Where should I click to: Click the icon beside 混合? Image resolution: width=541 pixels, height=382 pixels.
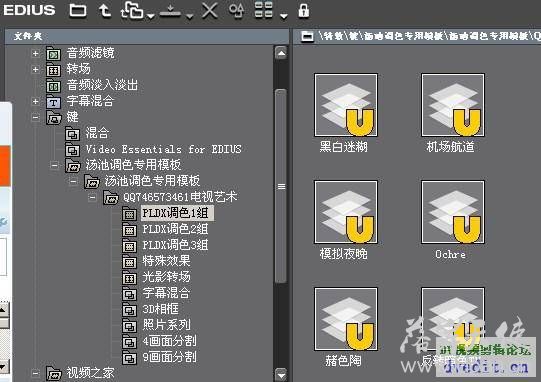72,134
